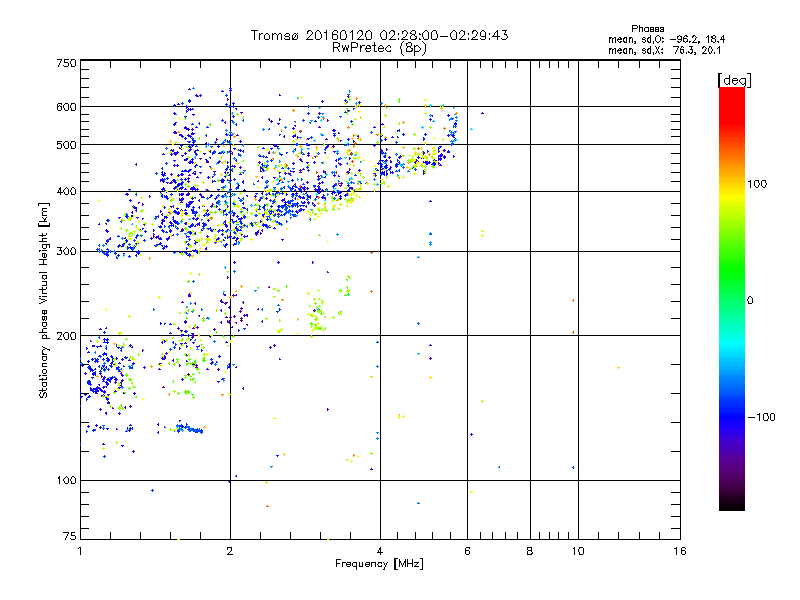800x600 pixels.
Task: Click the y-axis tick label '100'
Action: 66,480
